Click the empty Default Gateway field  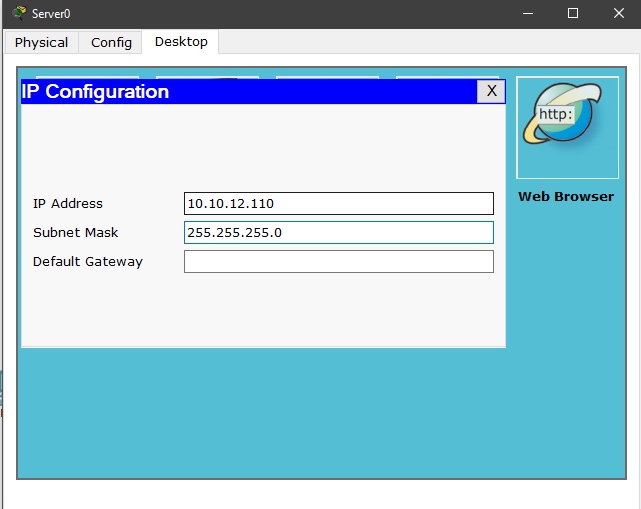[x=338, y=261]
